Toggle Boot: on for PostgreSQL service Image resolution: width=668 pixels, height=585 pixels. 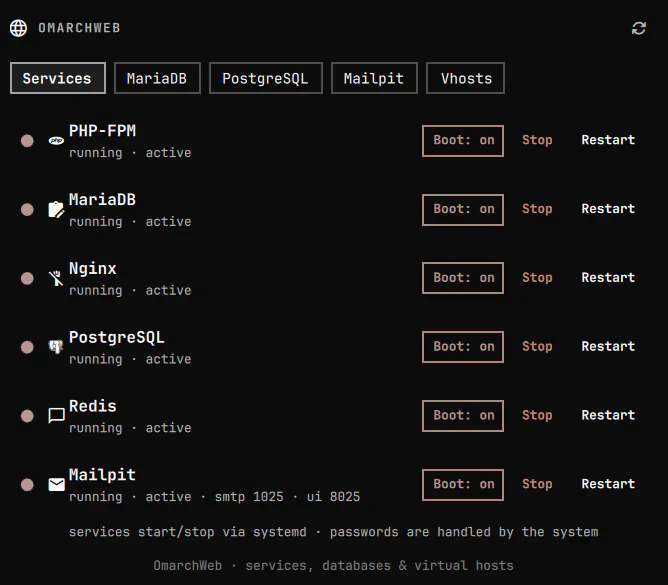click(463, 347)
